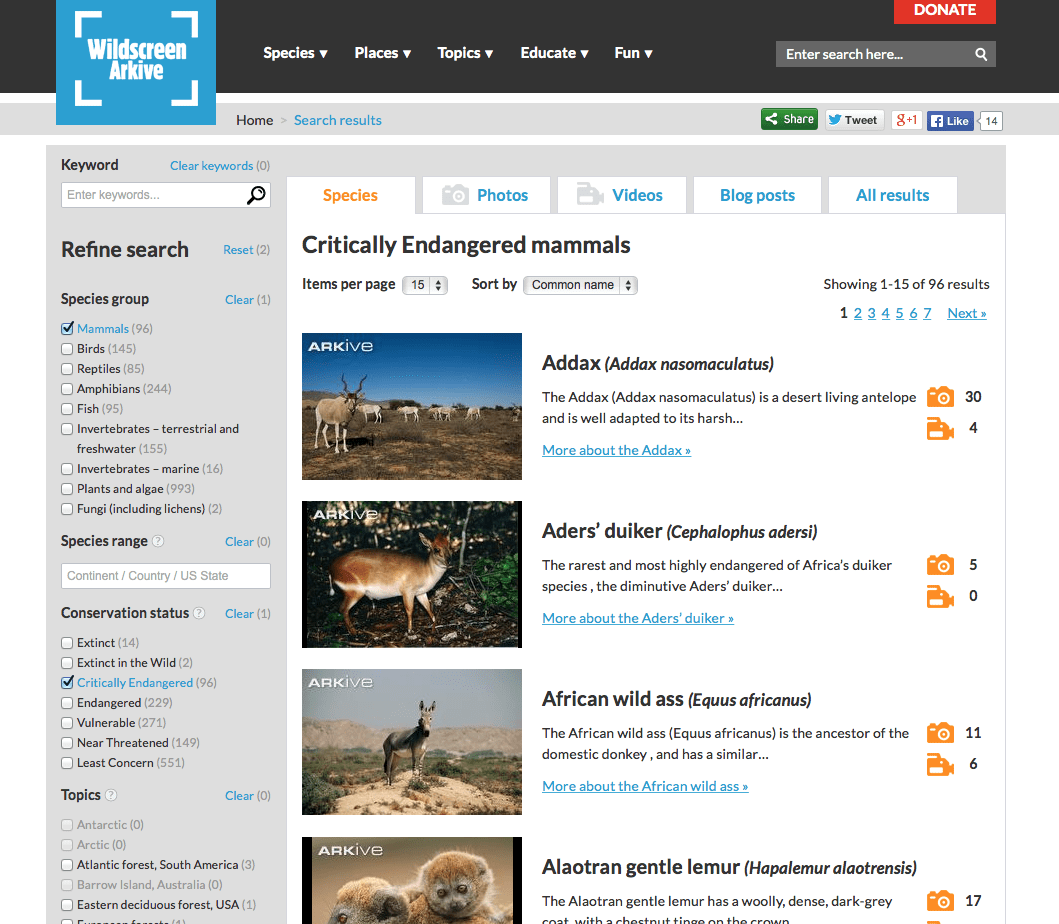Viewport: 1059px width, 924px height.
Task: Tick the Endangered conservation status checkbox
Action: click(x=68, y=703)
